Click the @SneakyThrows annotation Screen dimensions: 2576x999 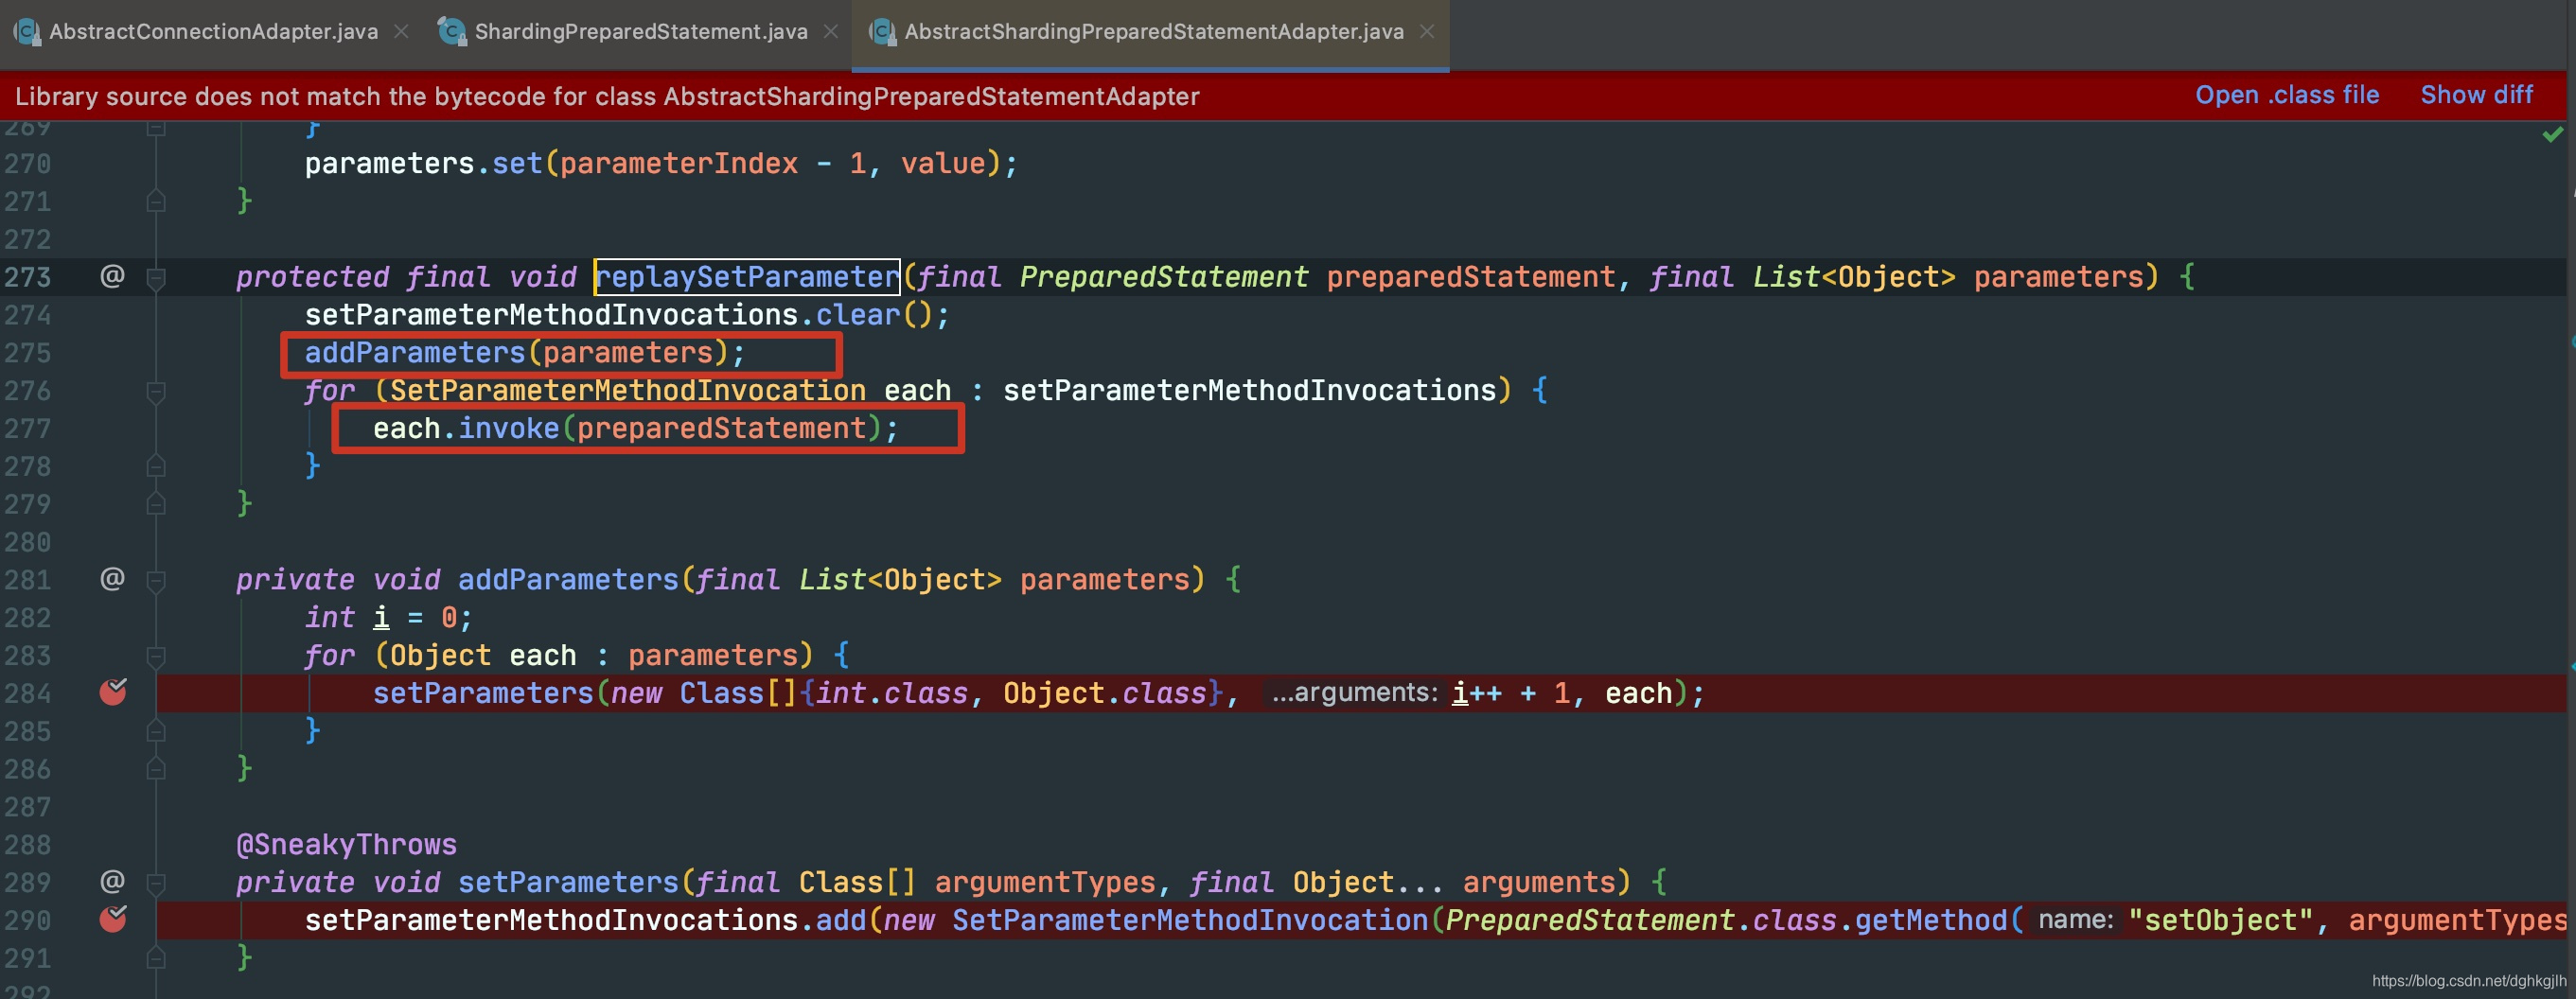pyautogui.click(x=346, y=845)
